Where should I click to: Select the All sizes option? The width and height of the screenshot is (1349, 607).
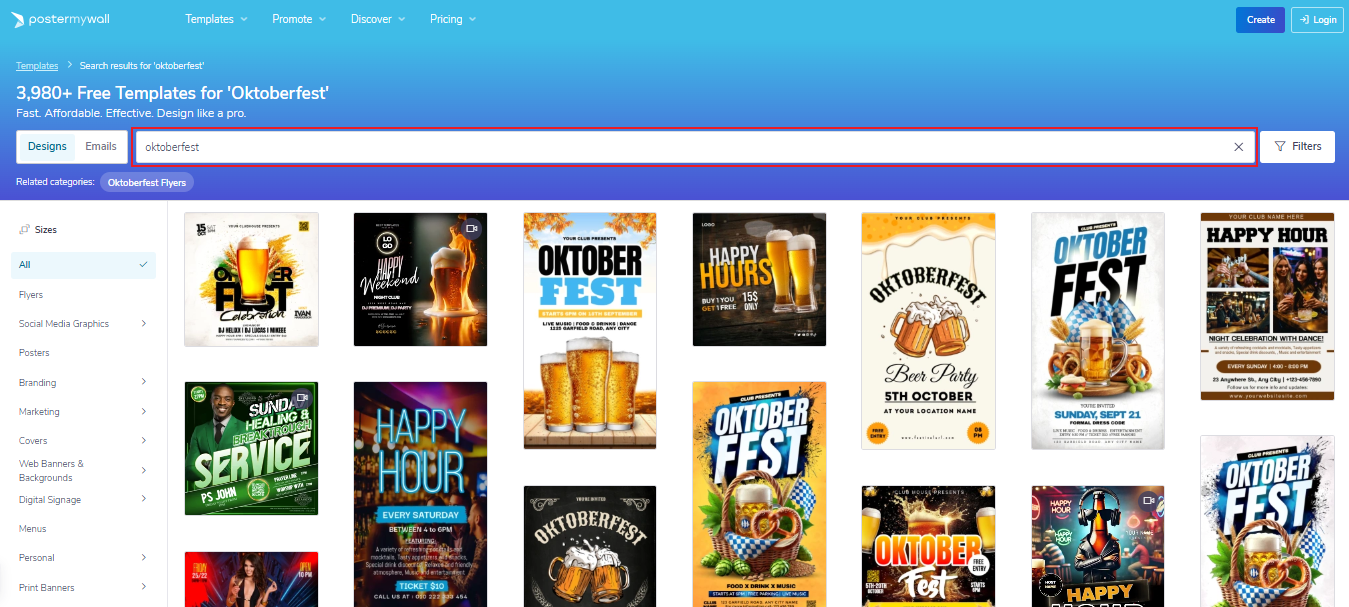pos(83,265)
